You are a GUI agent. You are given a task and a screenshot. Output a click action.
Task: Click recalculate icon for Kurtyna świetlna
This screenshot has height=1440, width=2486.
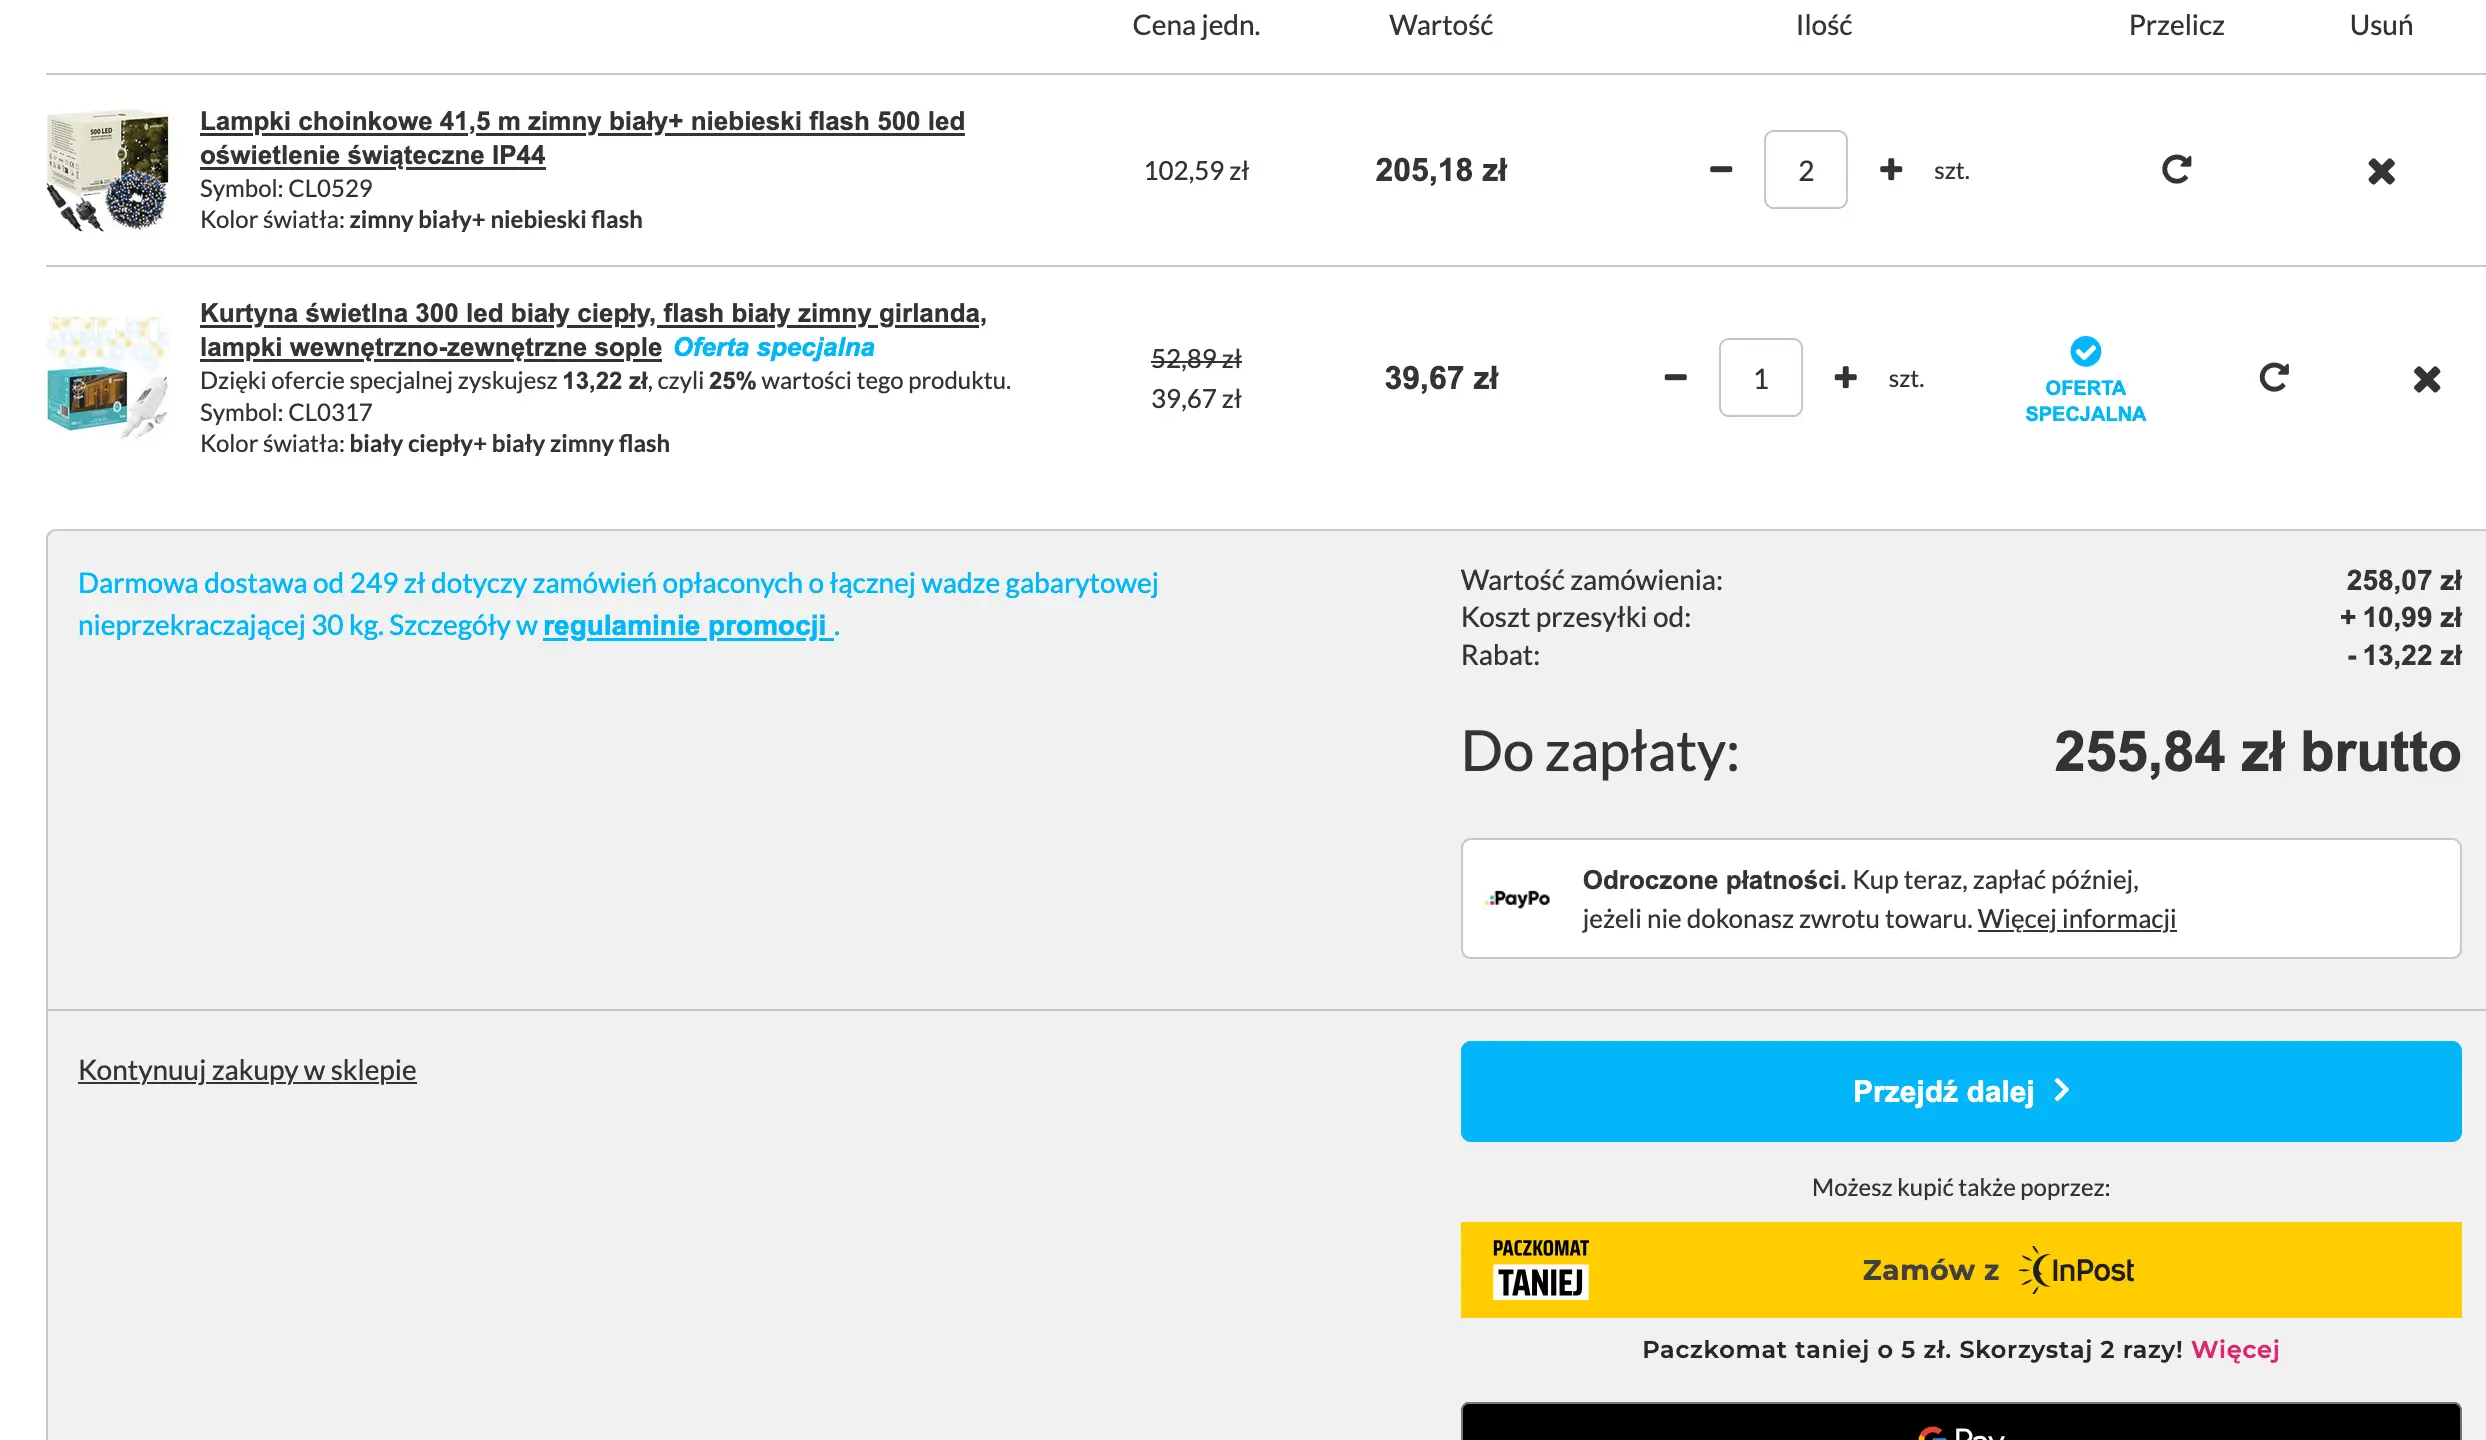tap(2273, 378)
